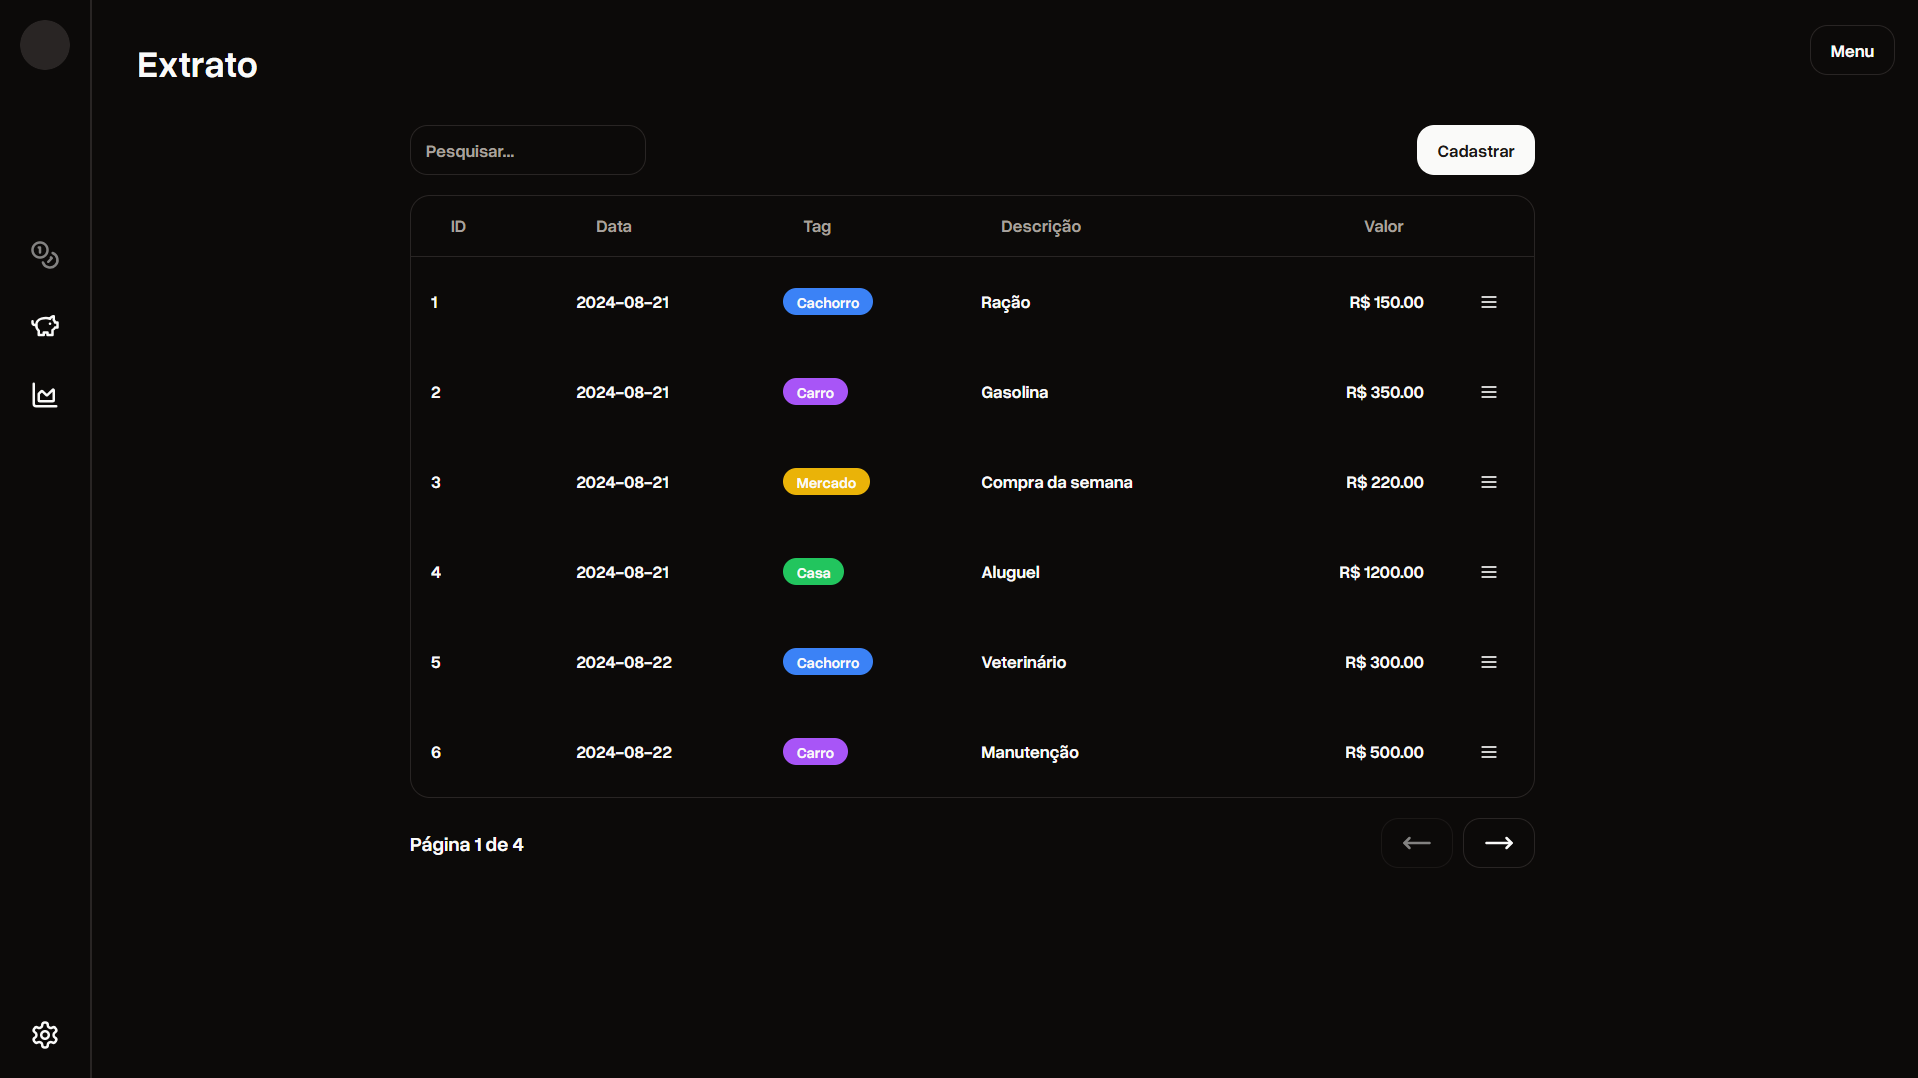Click ID 4 in the Aluguel row

pos(435,572)
